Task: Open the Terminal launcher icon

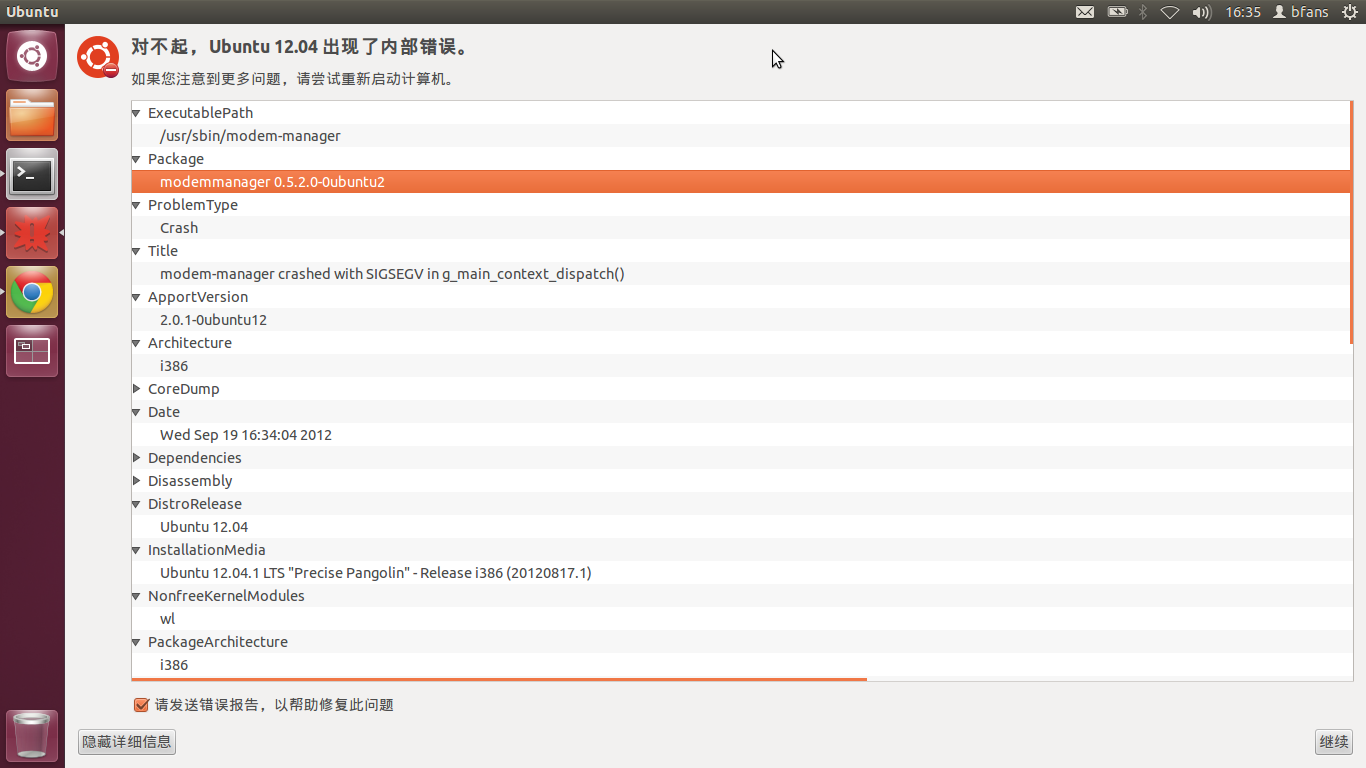Action: tap(32, 174)
